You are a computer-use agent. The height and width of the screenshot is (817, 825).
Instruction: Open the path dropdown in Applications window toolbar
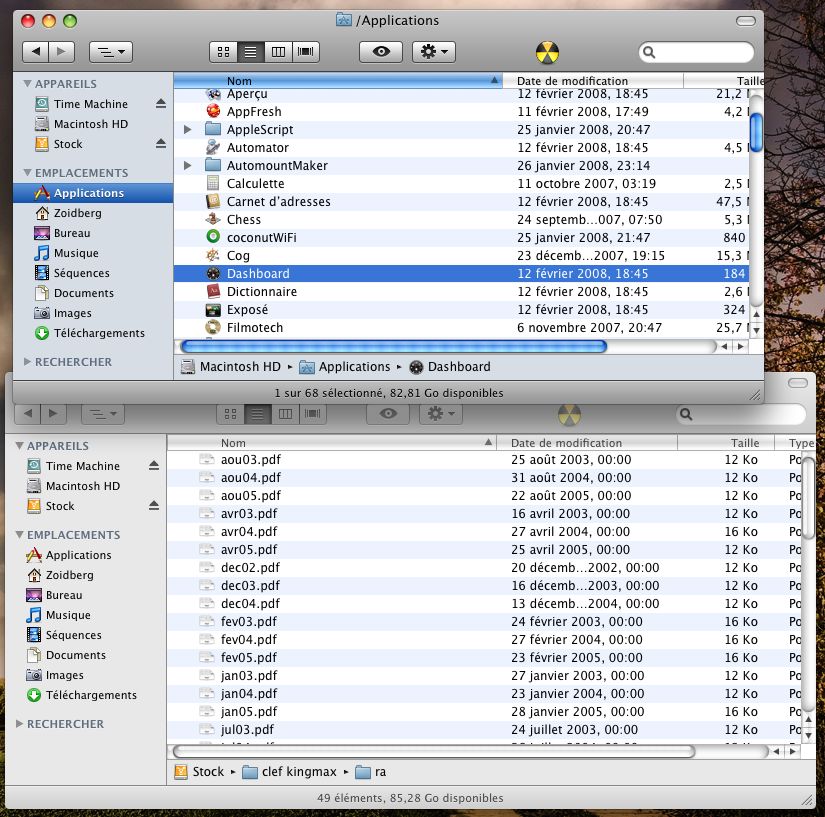[111, 52]
